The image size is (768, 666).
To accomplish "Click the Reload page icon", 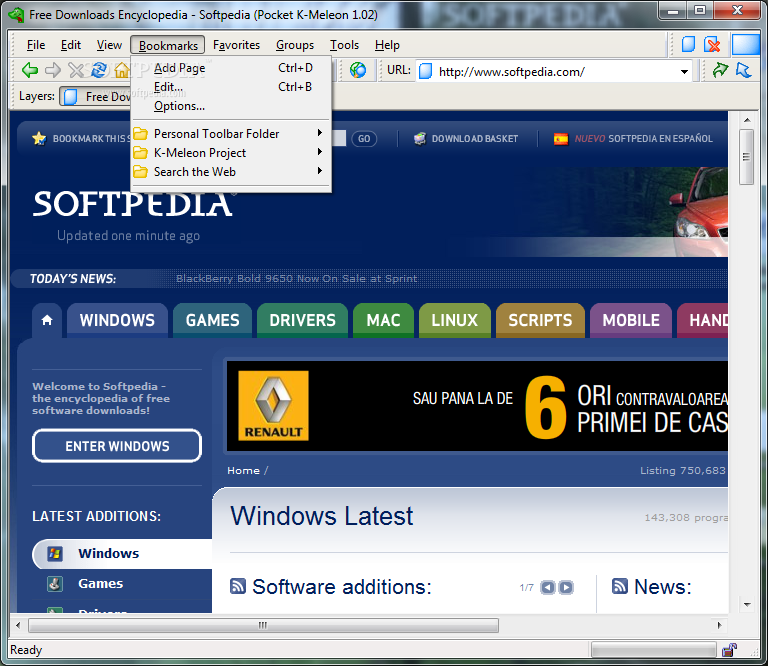I will 99,70.
